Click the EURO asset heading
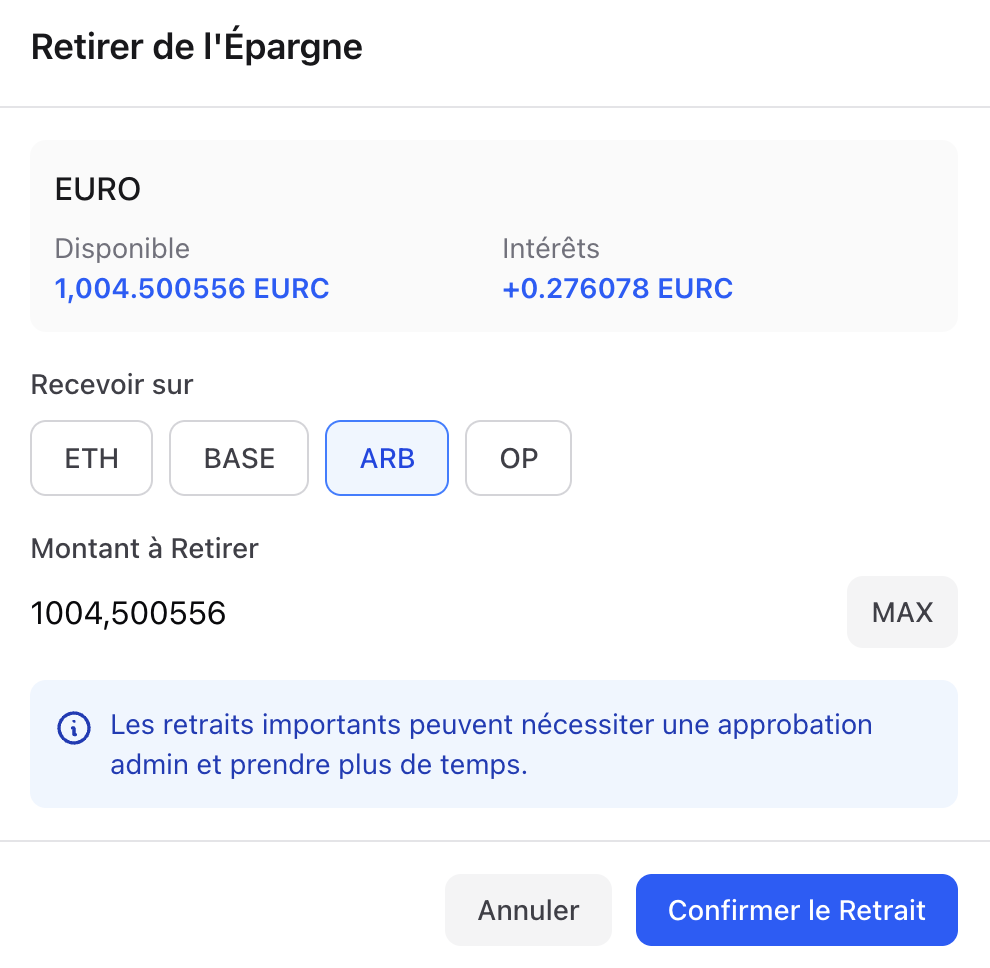990x968 pixels. coord(98,189)
